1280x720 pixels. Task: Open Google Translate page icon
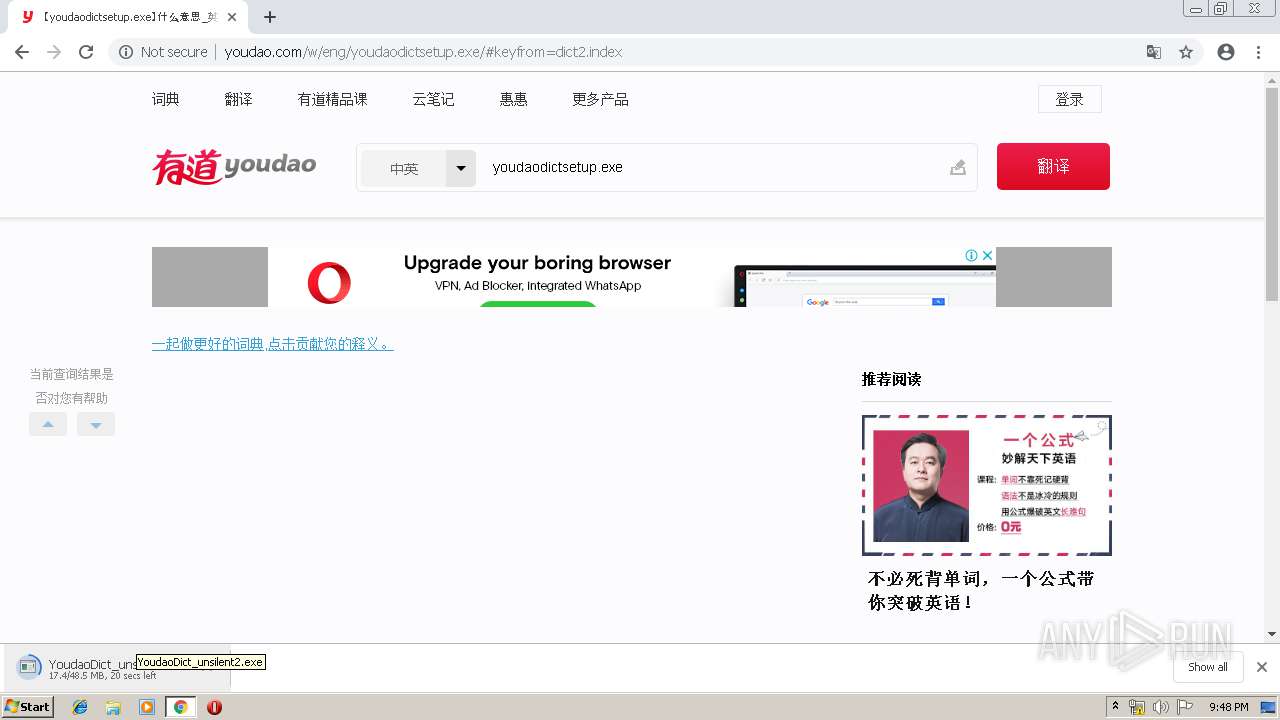point(1154,52)
